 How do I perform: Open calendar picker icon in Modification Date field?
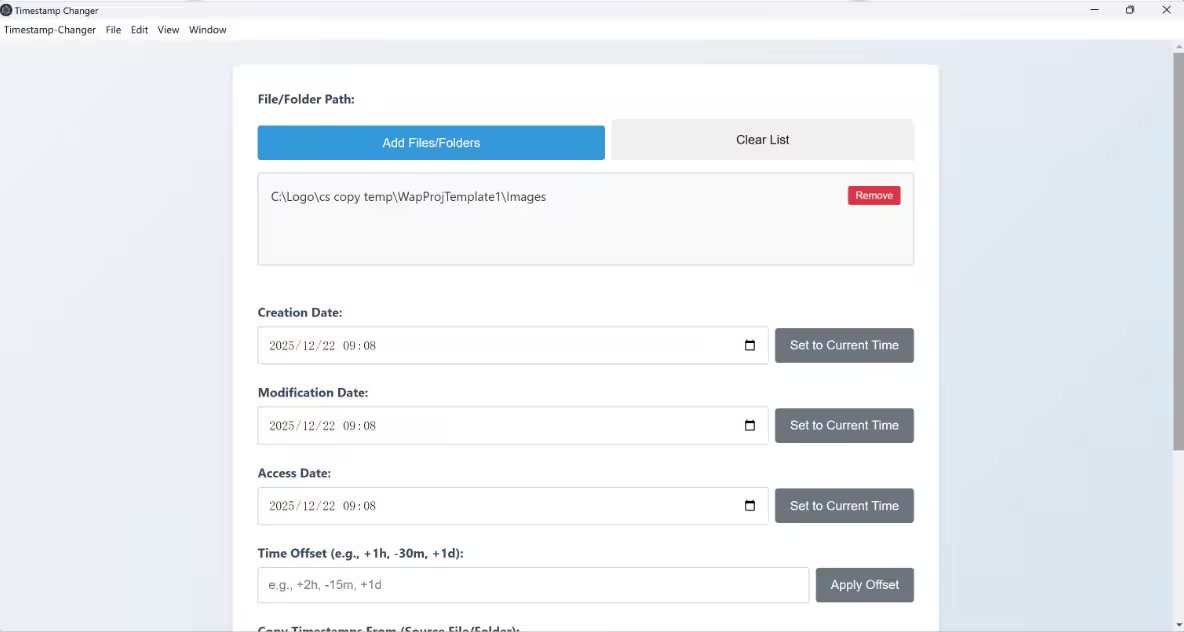(x=750, y=425)
